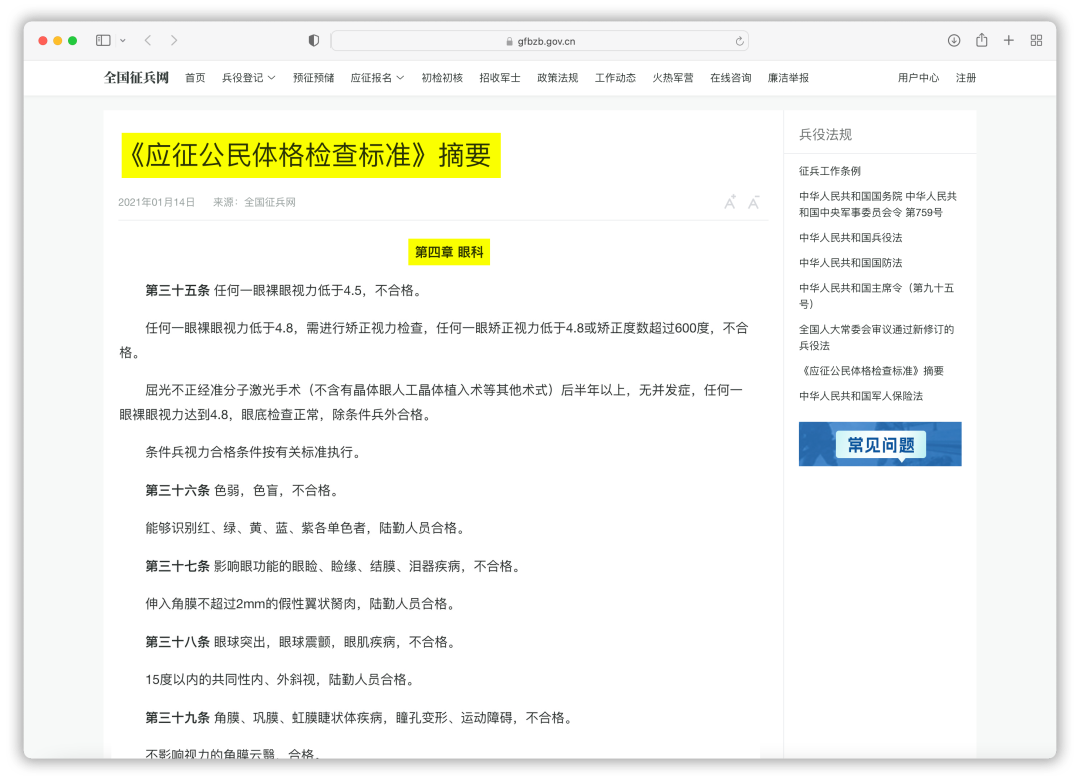Click the A- icon to shrink article text

point(753,202)
